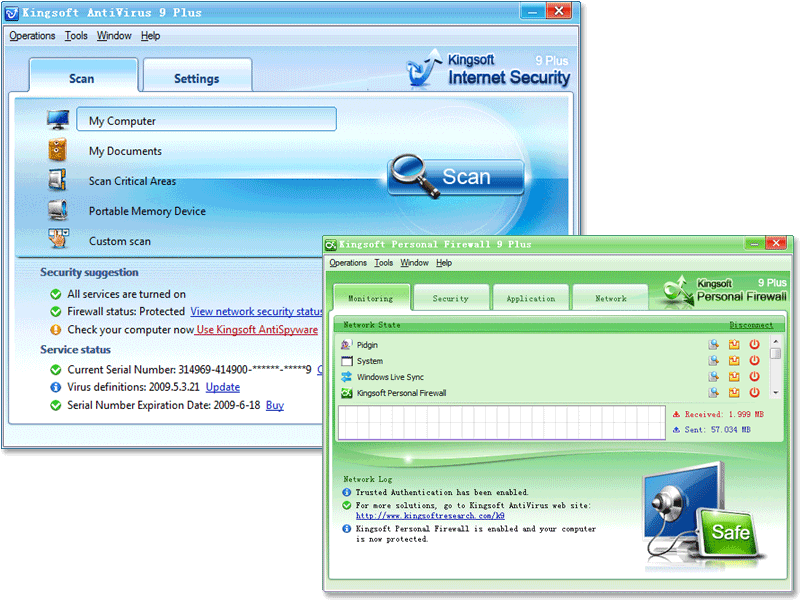This screenshot has width=800, height=600.
Task: Open the Application tab in firewall
Action: coord(530,298)
